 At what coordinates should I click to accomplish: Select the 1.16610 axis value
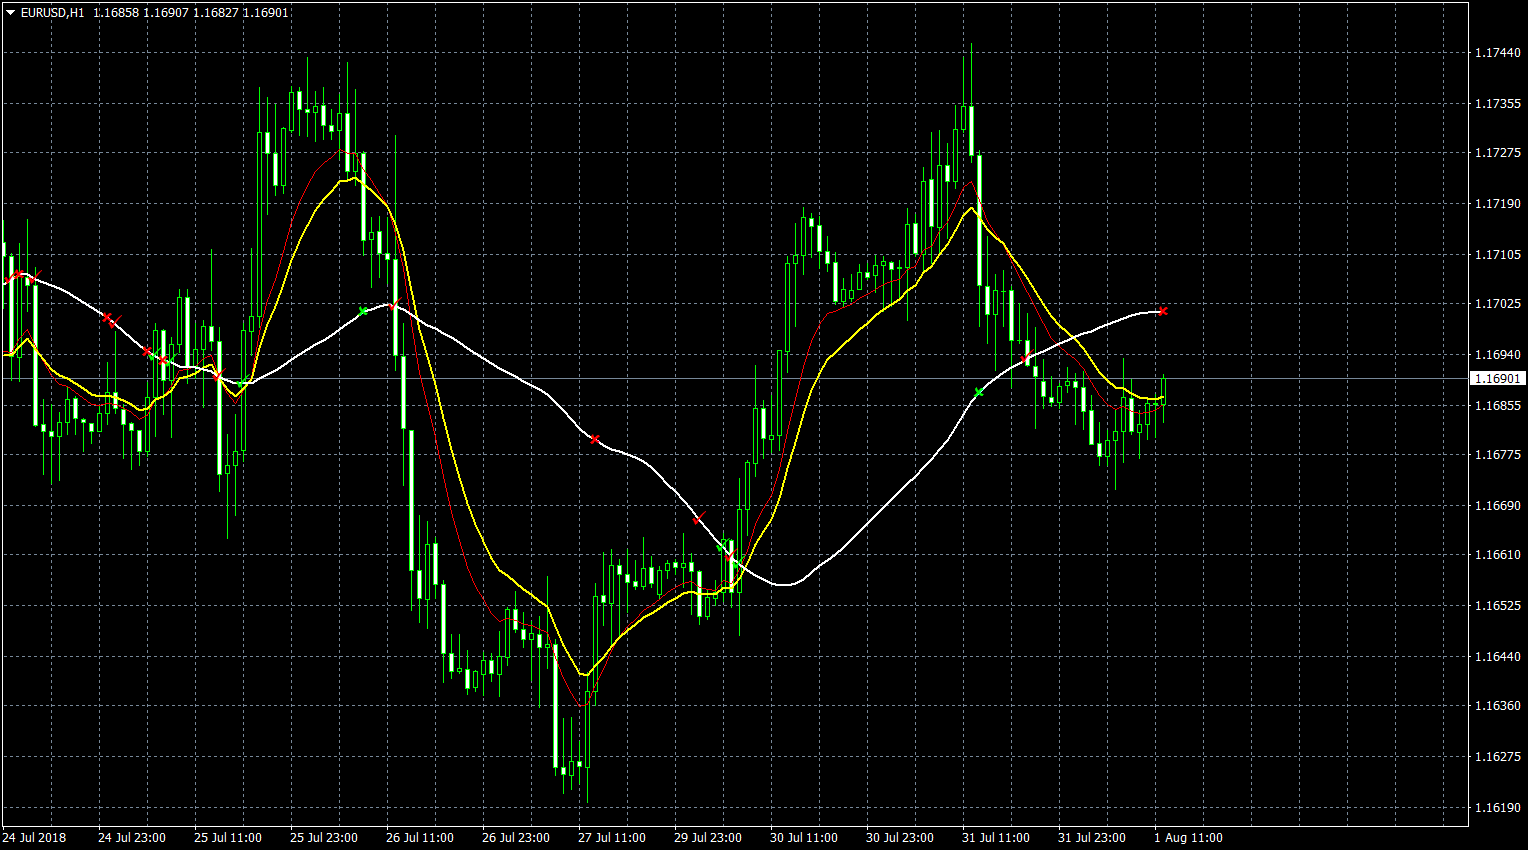pos(1498,555)
